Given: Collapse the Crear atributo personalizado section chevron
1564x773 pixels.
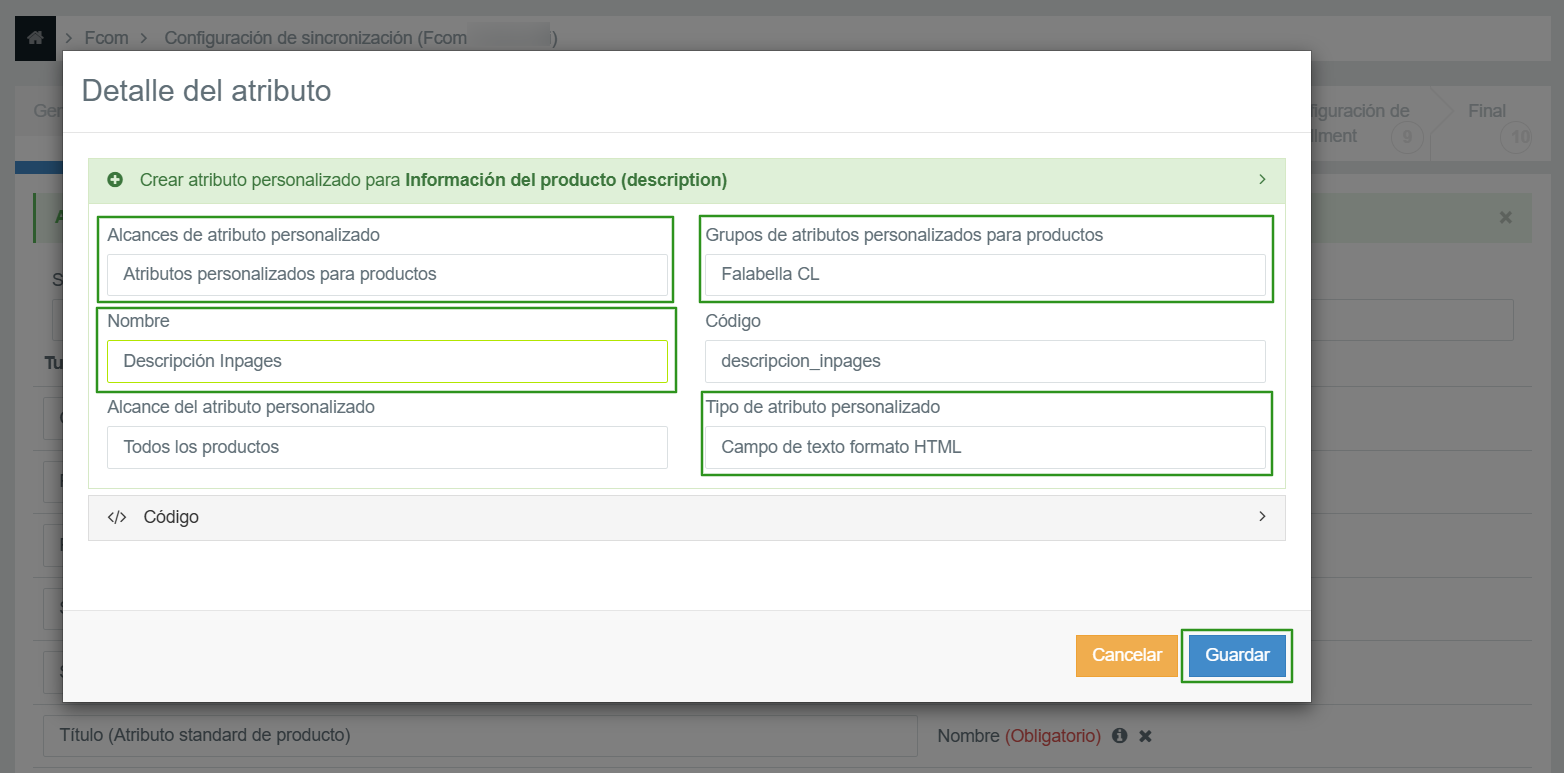Looking at the screenshot, I should [x=1262, y=180].
